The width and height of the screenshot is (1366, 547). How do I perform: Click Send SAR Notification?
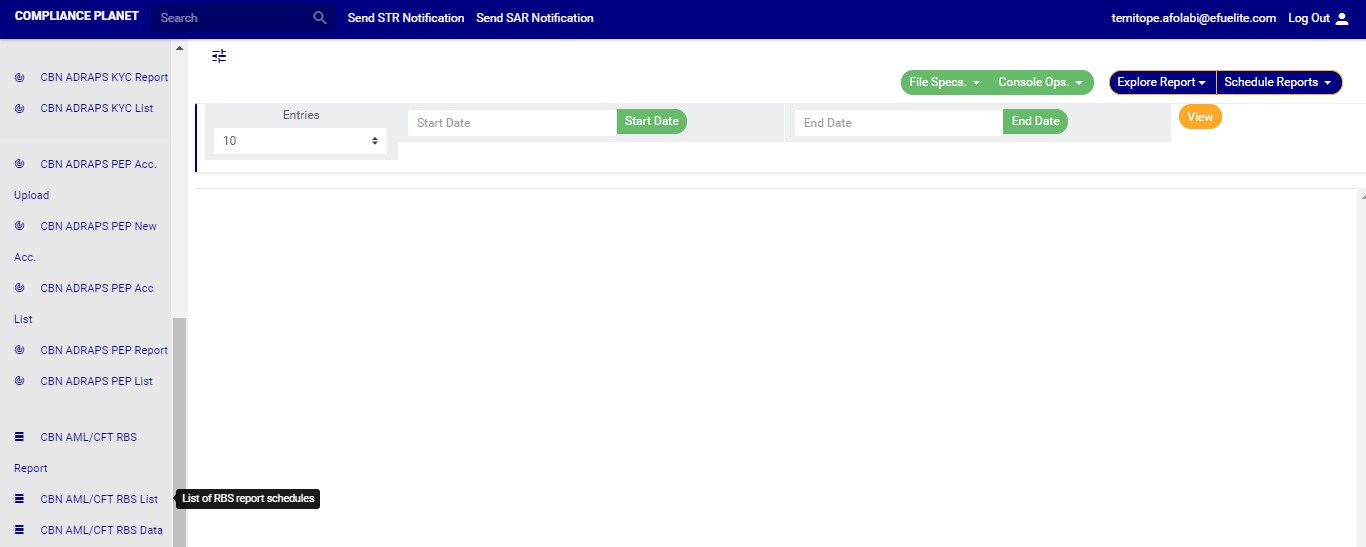pyautogui.click(x=535, y=18)
